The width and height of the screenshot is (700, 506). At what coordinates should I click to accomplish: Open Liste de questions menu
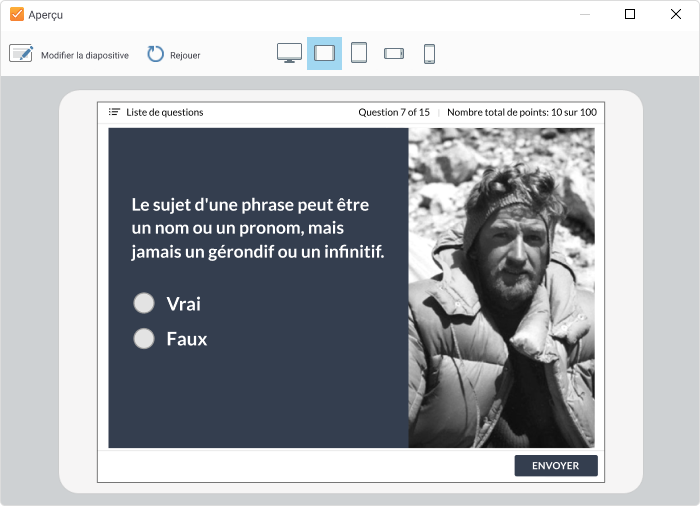(164, 112)
